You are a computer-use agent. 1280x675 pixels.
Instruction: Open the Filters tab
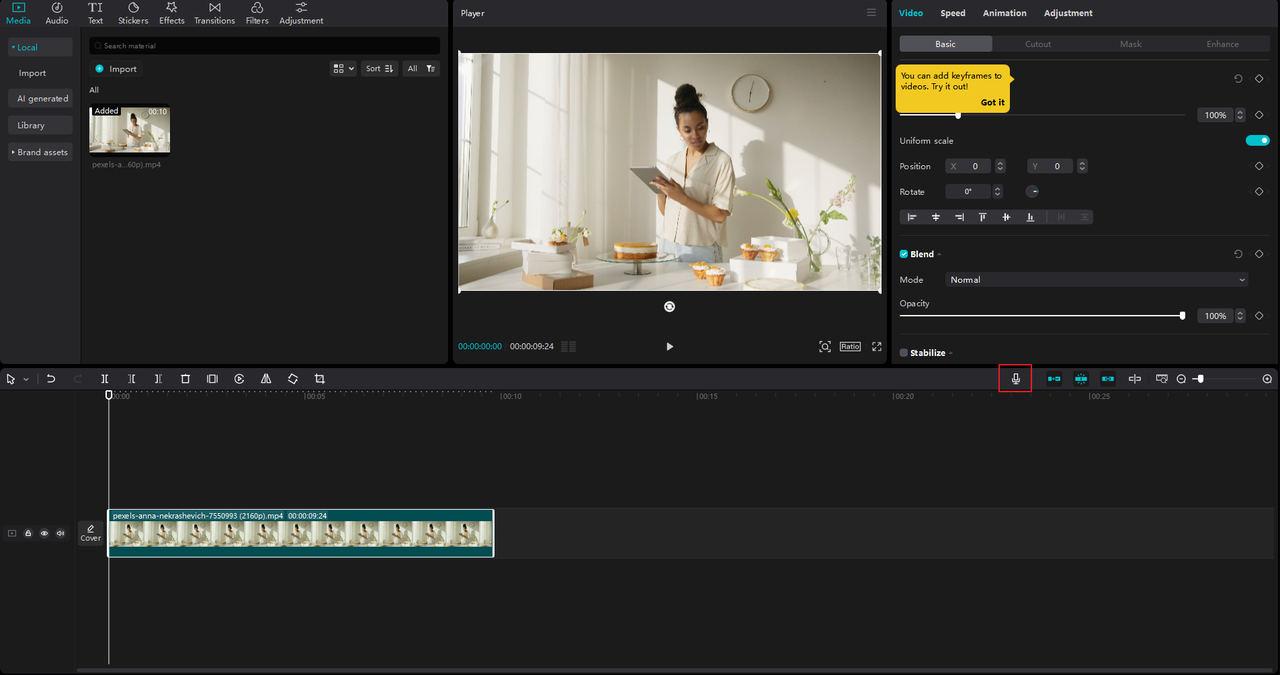[x=257, y=13]
